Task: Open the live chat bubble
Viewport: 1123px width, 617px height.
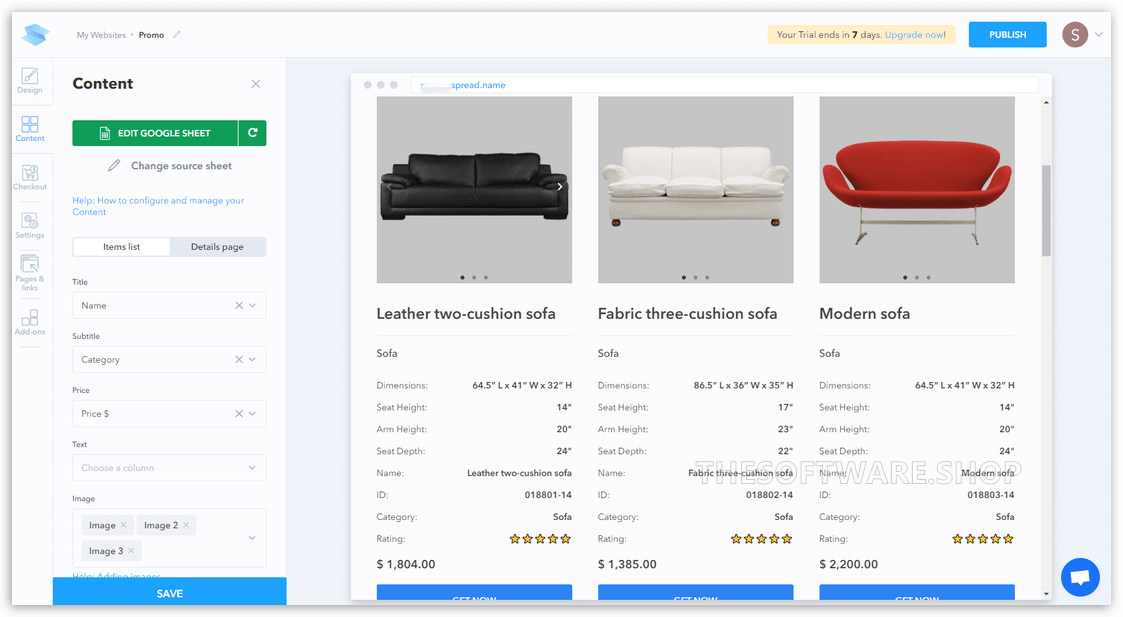Action: tap(1080, 577)
